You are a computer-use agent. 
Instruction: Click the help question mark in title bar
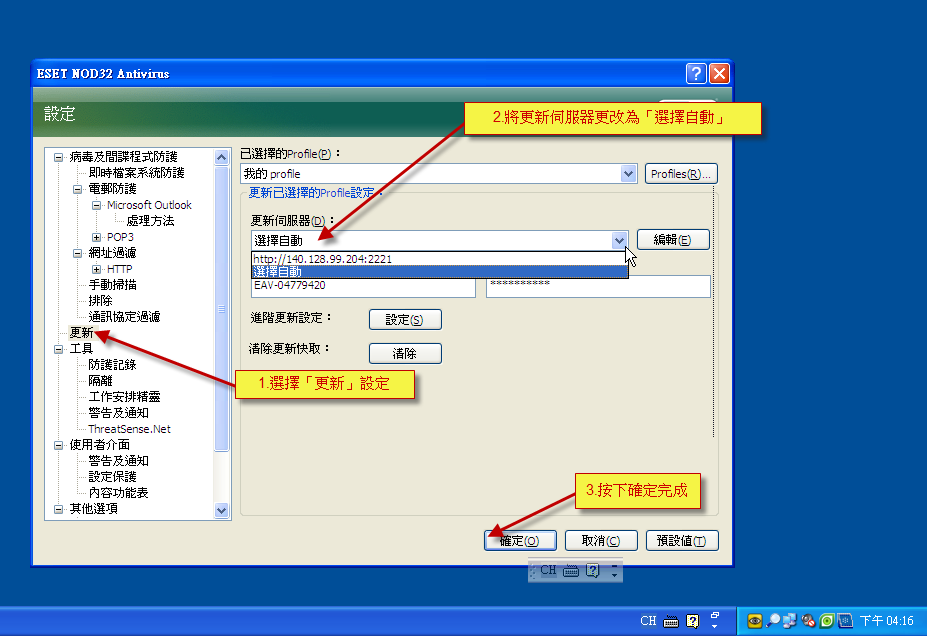(x=696, y=73)
